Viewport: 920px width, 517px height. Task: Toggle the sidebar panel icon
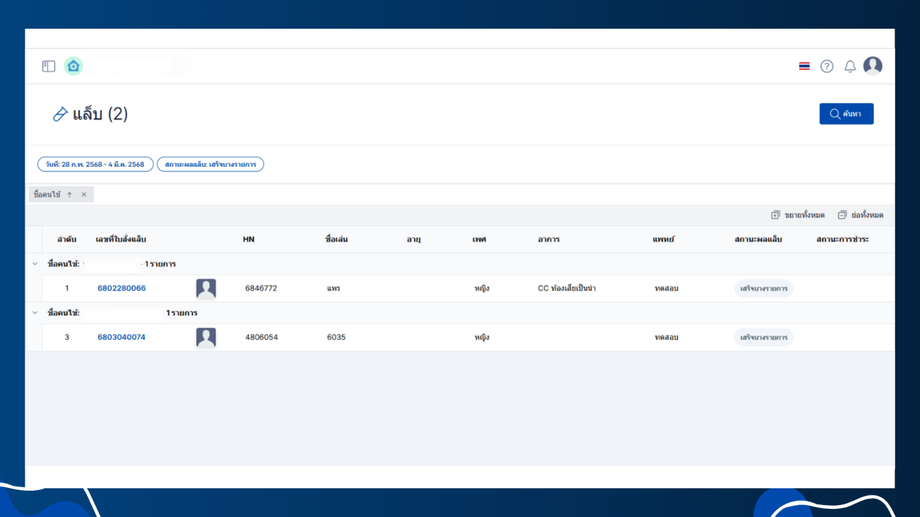point(49,66)
